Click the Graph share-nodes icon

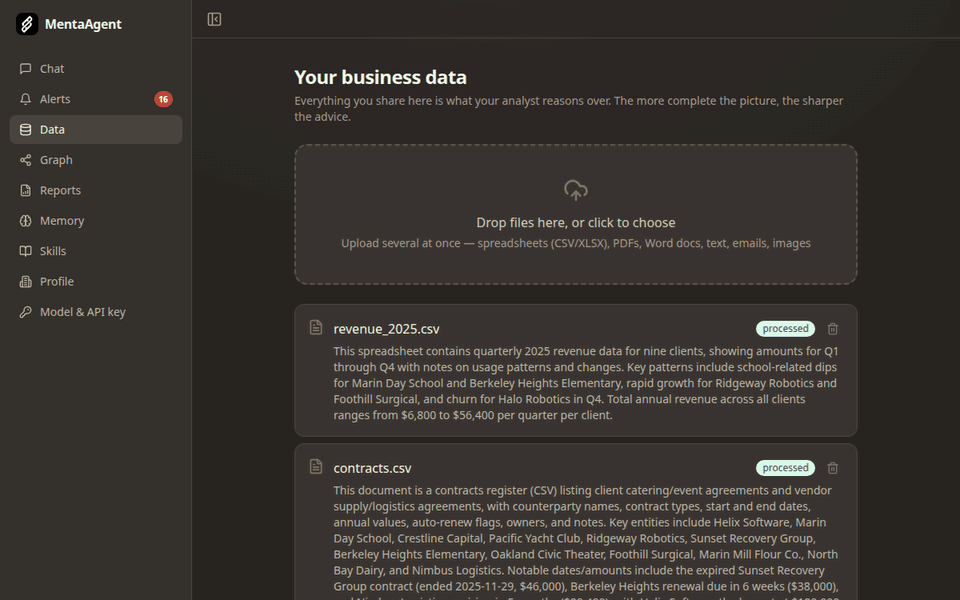25,160
